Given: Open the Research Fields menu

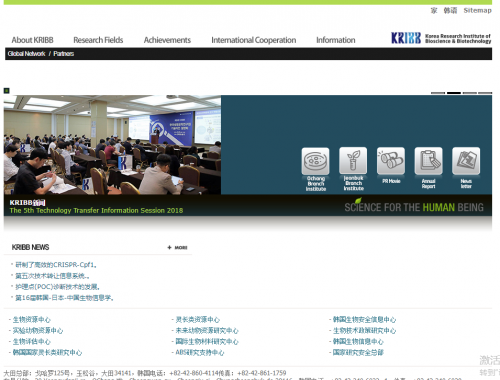Looking at the screenshot, I should [x=98, y=40].
